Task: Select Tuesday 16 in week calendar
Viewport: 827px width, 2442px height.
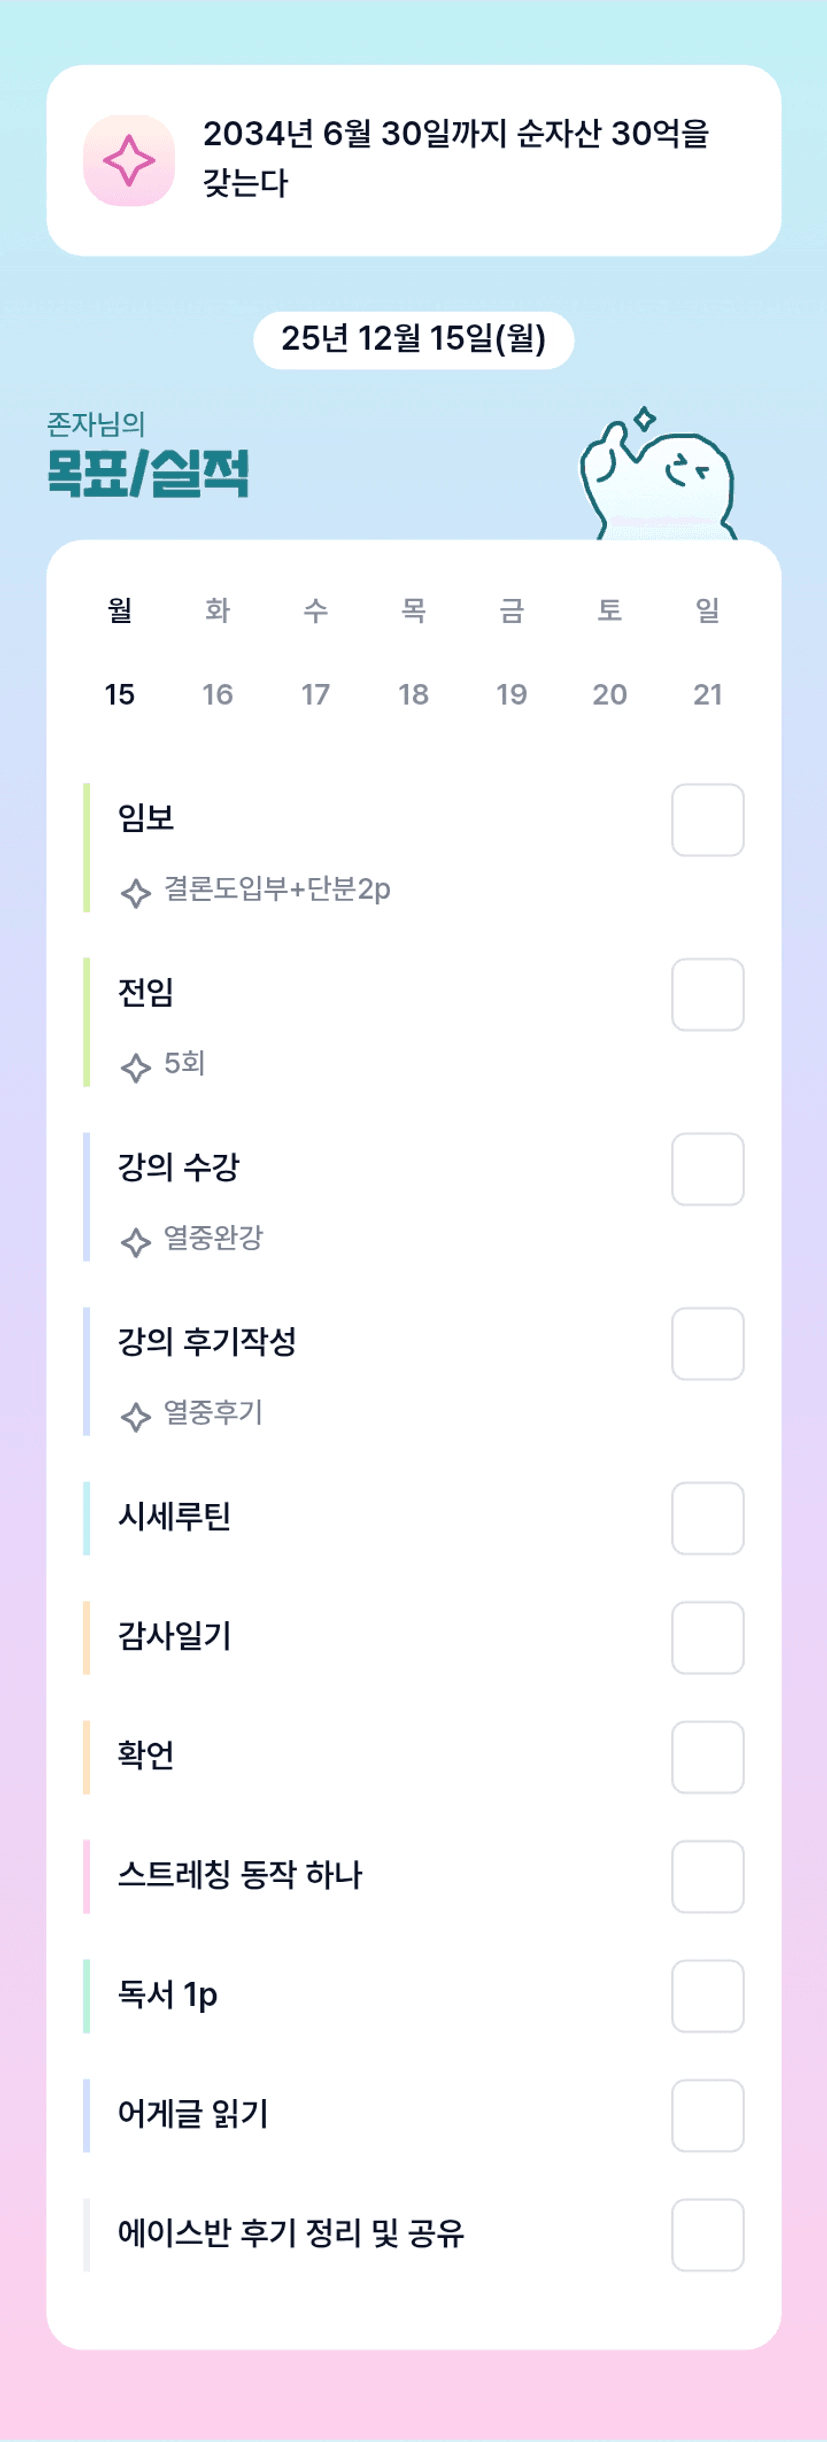Action: coord(217,694)
